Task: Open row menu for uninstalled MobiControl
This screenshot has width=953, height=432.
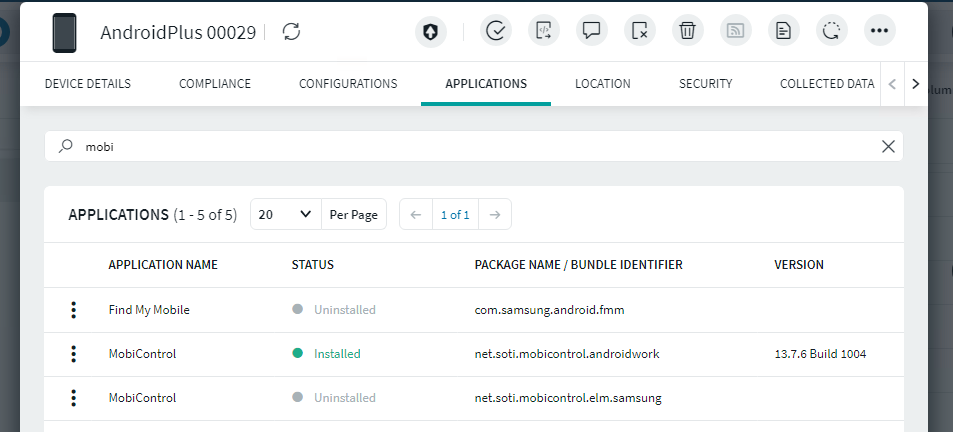Action: coord(73,398)
